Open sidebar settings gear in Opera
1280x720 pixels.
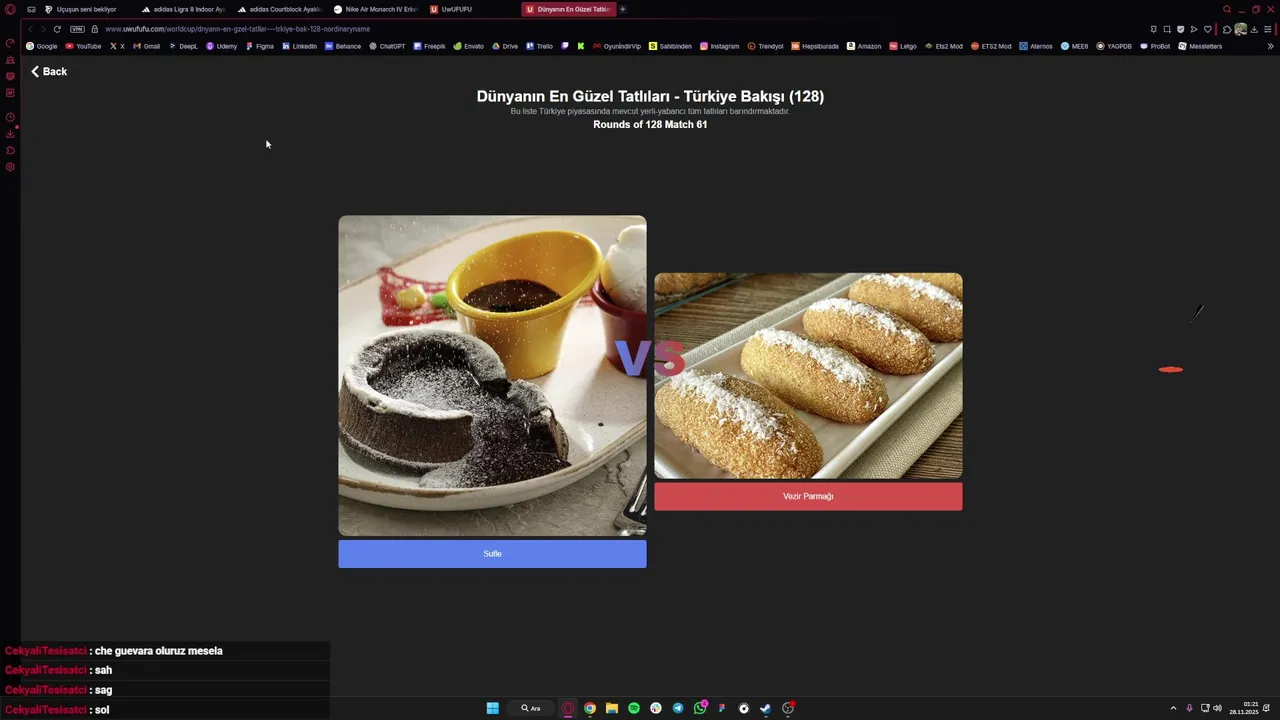point(10,167)
